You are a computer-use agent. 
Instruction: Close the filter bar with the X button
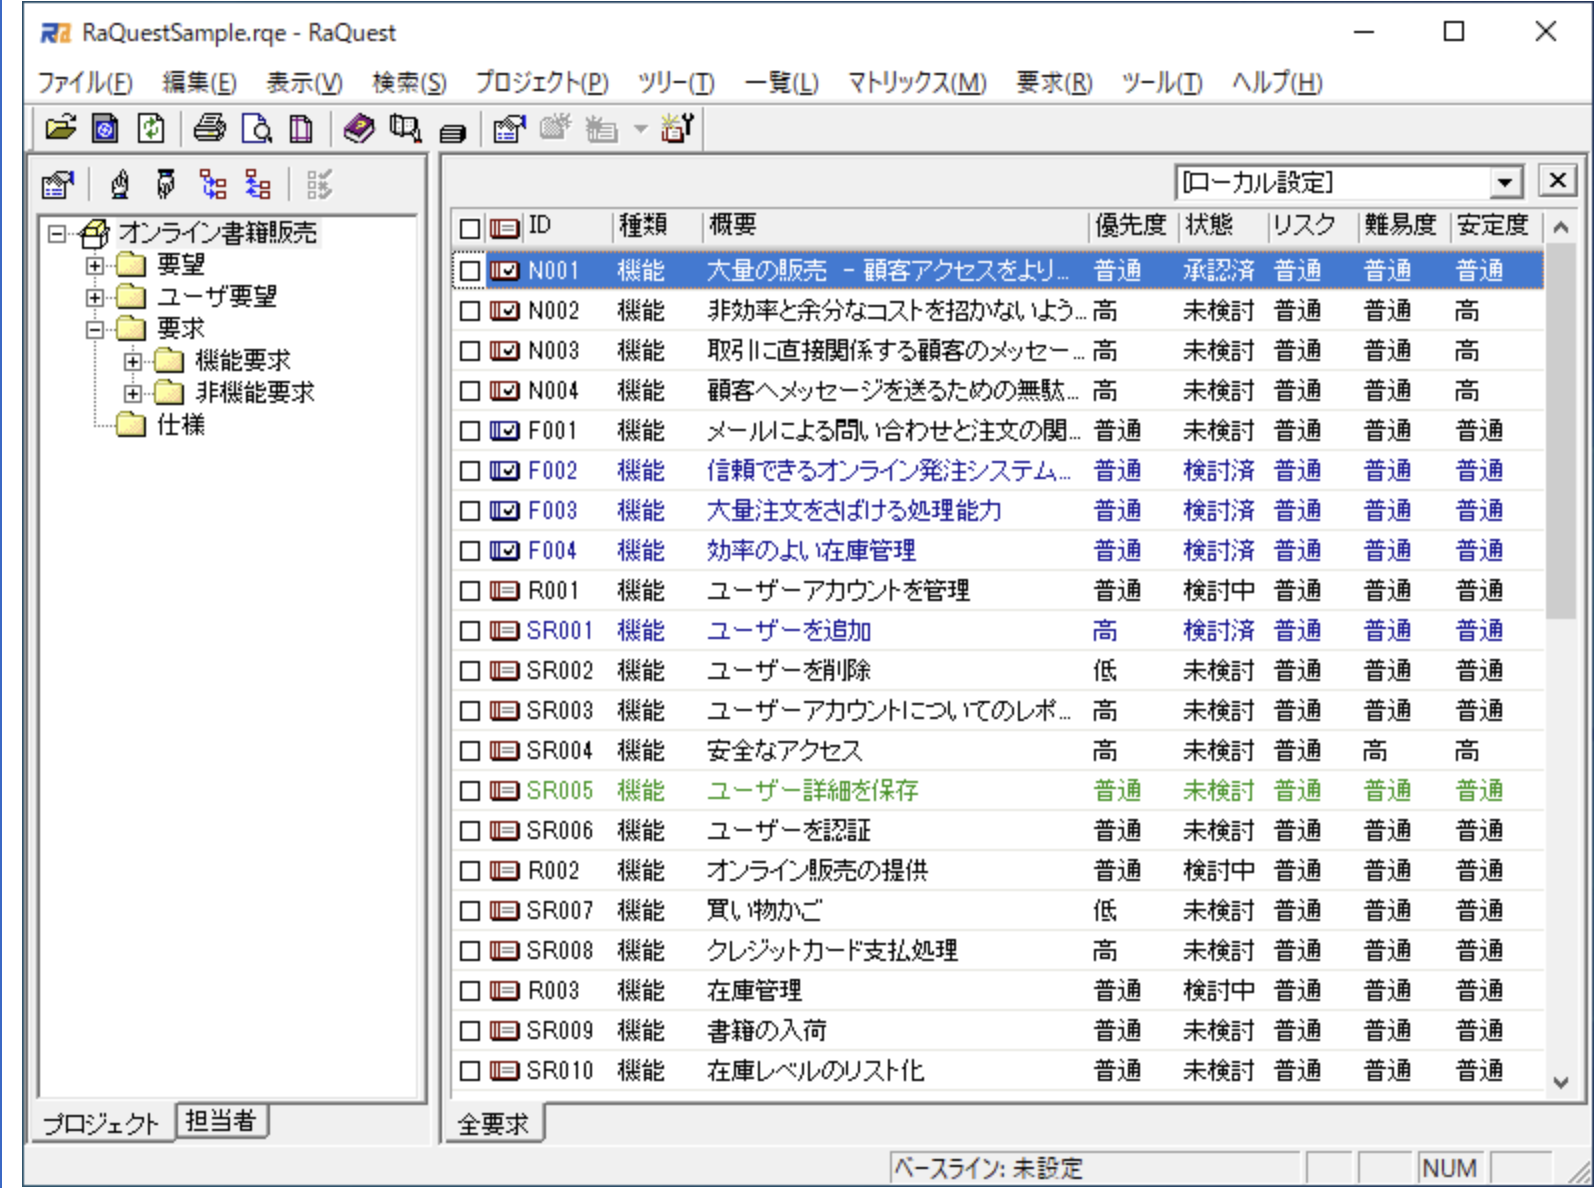pyautogui.click(x=1557, y=180)
